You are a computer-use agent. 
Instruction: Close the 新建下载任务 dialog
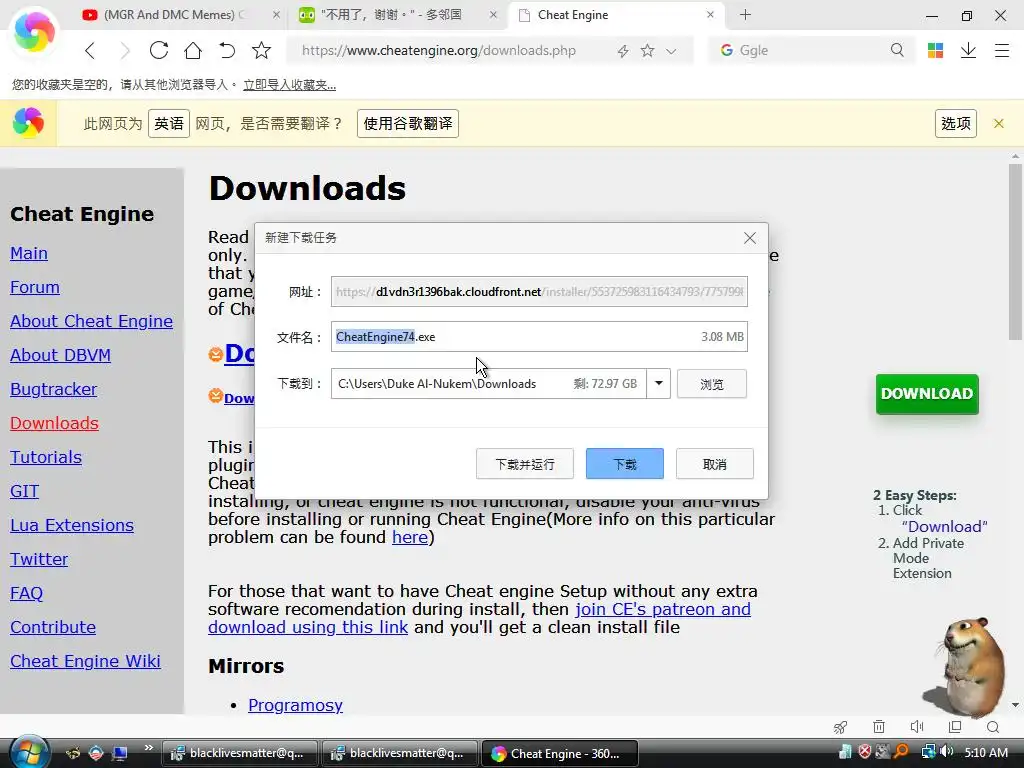(x=750, y=238)
